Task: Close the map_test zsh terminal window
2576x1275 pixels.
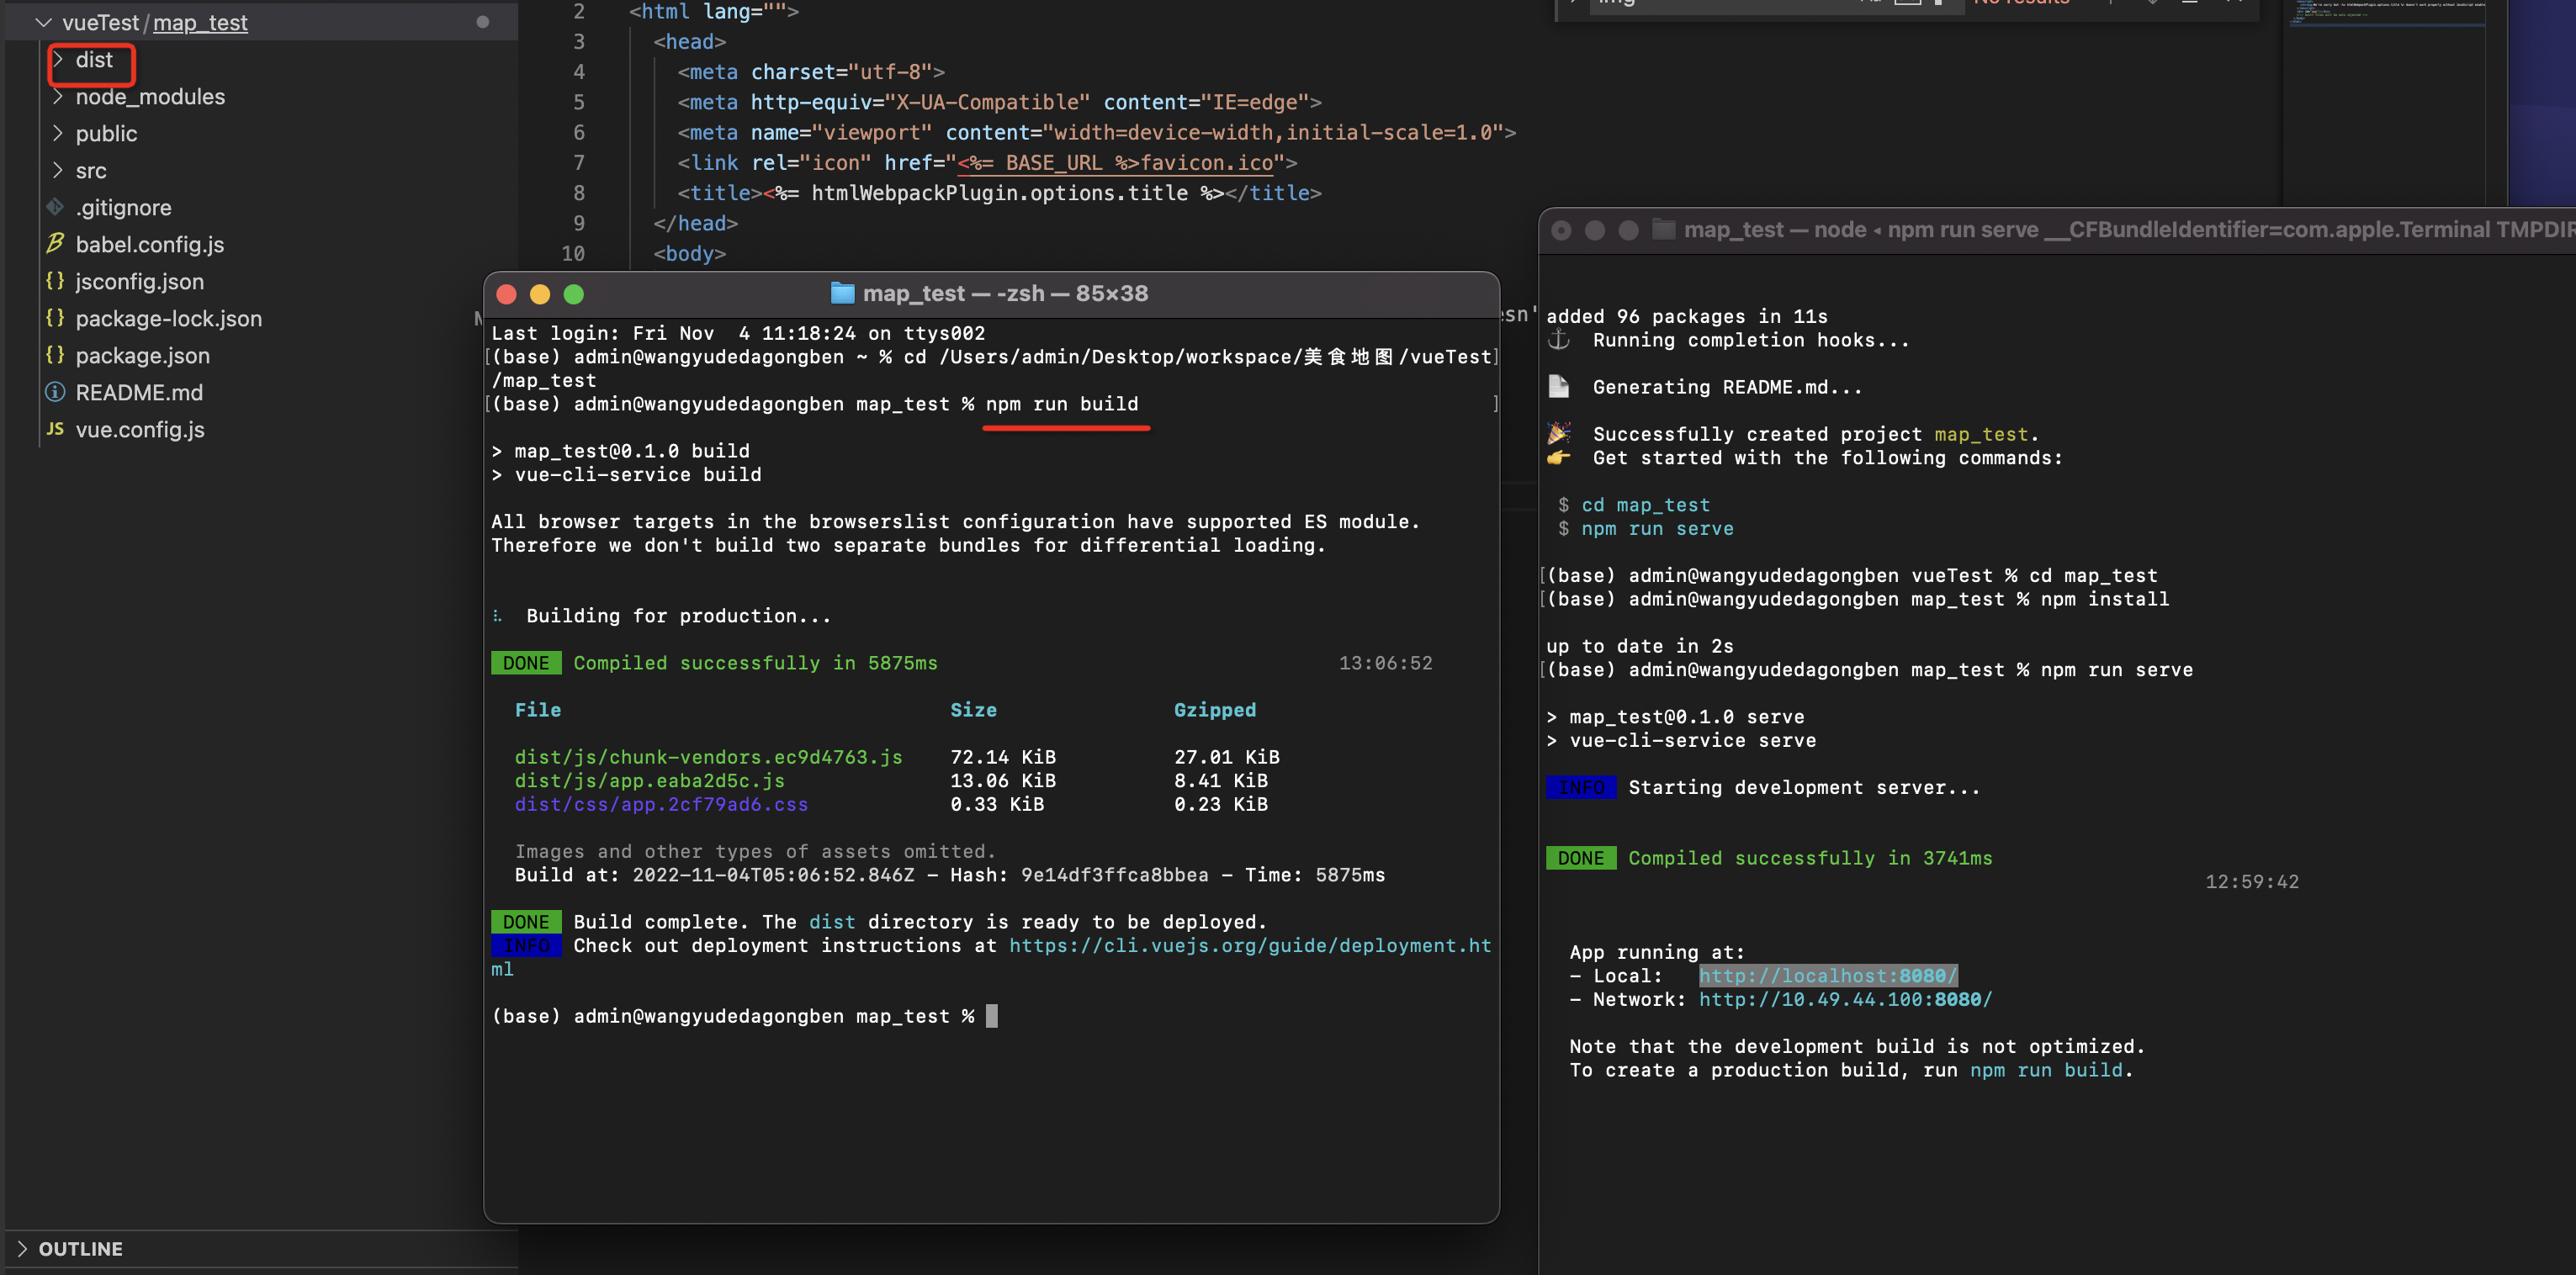Action: [x=506, y=294]
